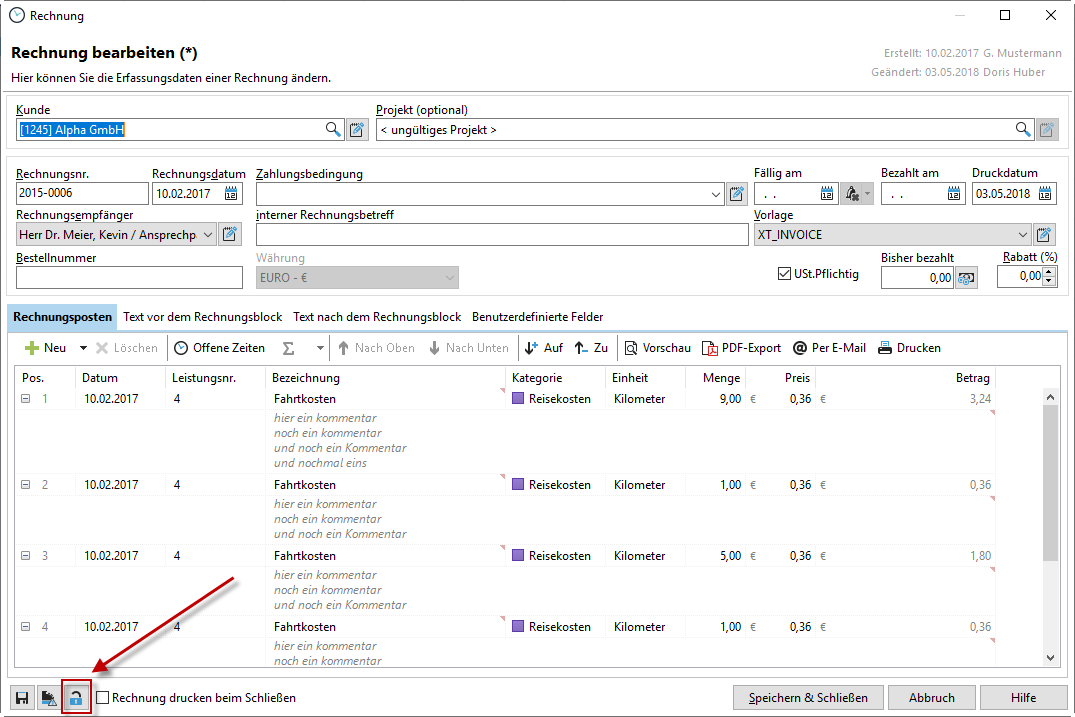Toggle the USt.Pflichtig checkbox

(x=784, y=274)
